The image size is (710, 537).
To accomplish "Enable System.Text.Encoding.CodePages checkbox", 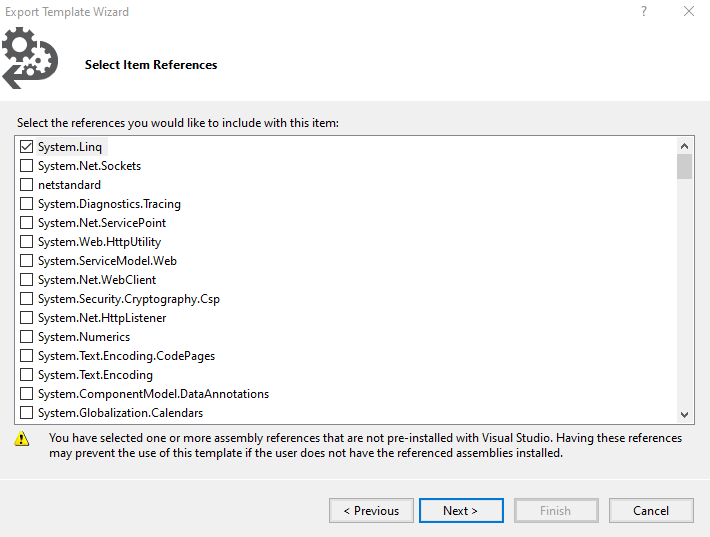I will (x=26, y=356).
